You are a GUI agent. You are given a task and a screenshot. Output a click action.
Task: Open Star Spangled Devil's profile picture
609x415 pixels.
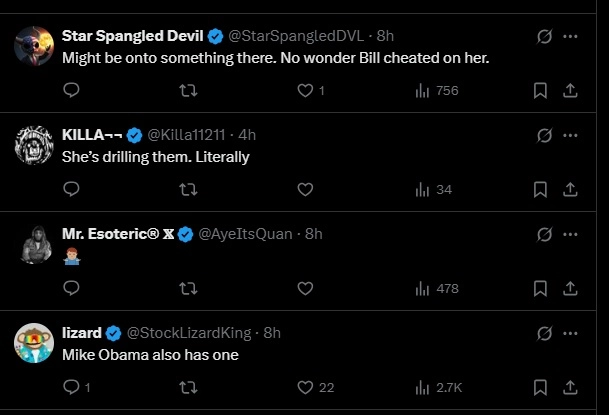[34, 46]
